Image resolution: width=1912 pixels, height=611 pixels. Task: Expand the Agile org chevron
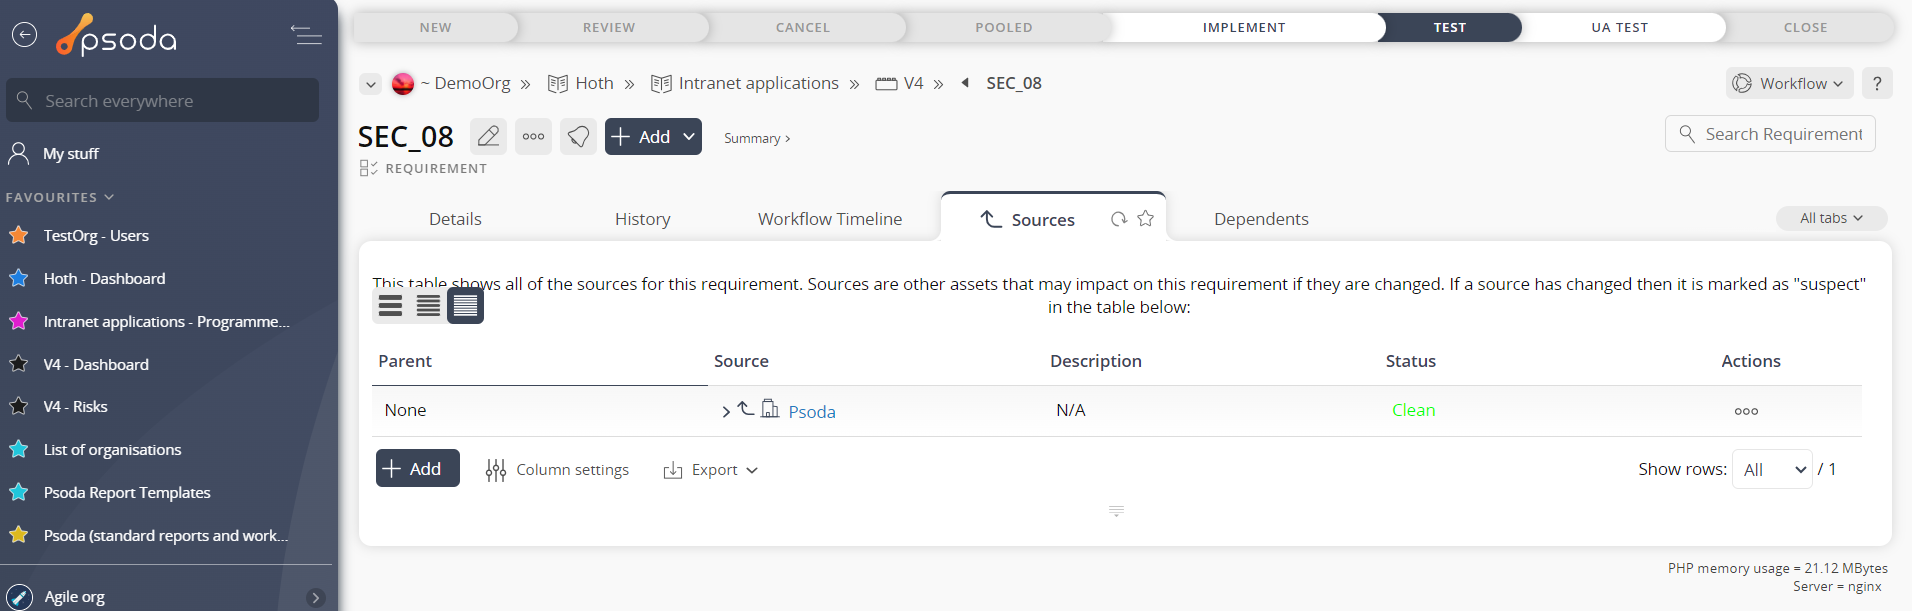pyautogui.click(x=316, y=598)
